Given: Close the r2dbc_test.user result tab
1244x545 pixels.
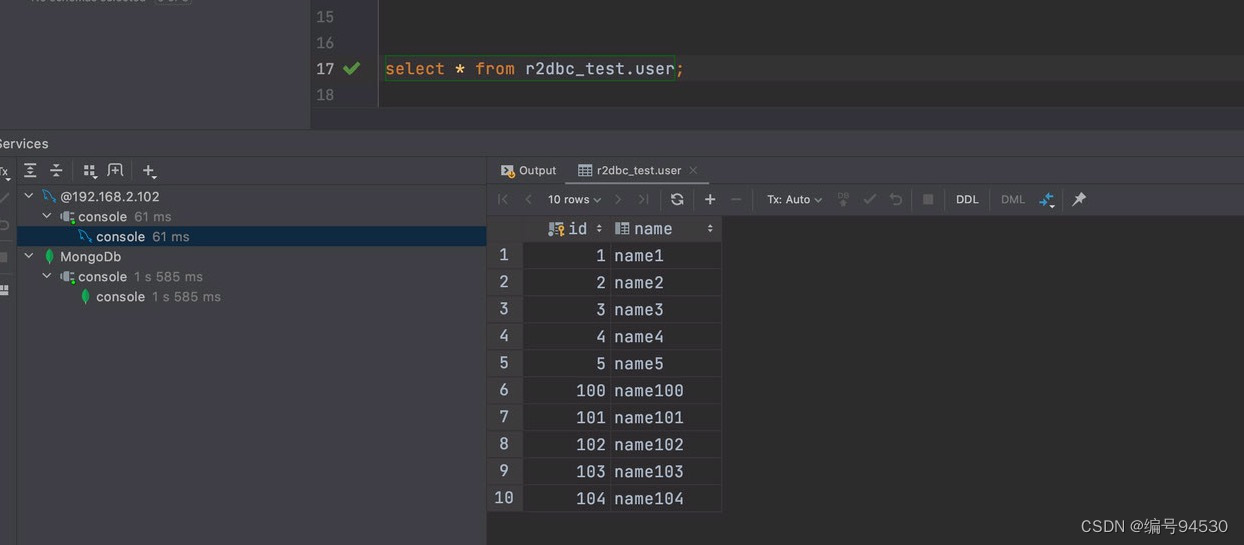Looking at the screenshot, I should [692, 170].
